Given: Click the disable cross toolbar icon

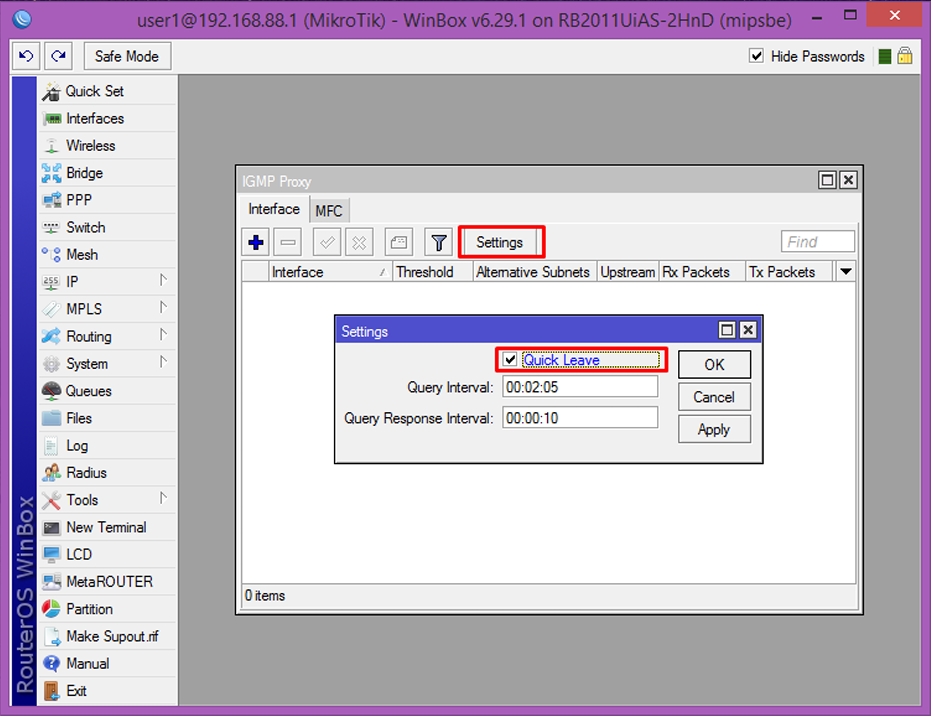Looking at the screenshot, I should click(359, 242).
